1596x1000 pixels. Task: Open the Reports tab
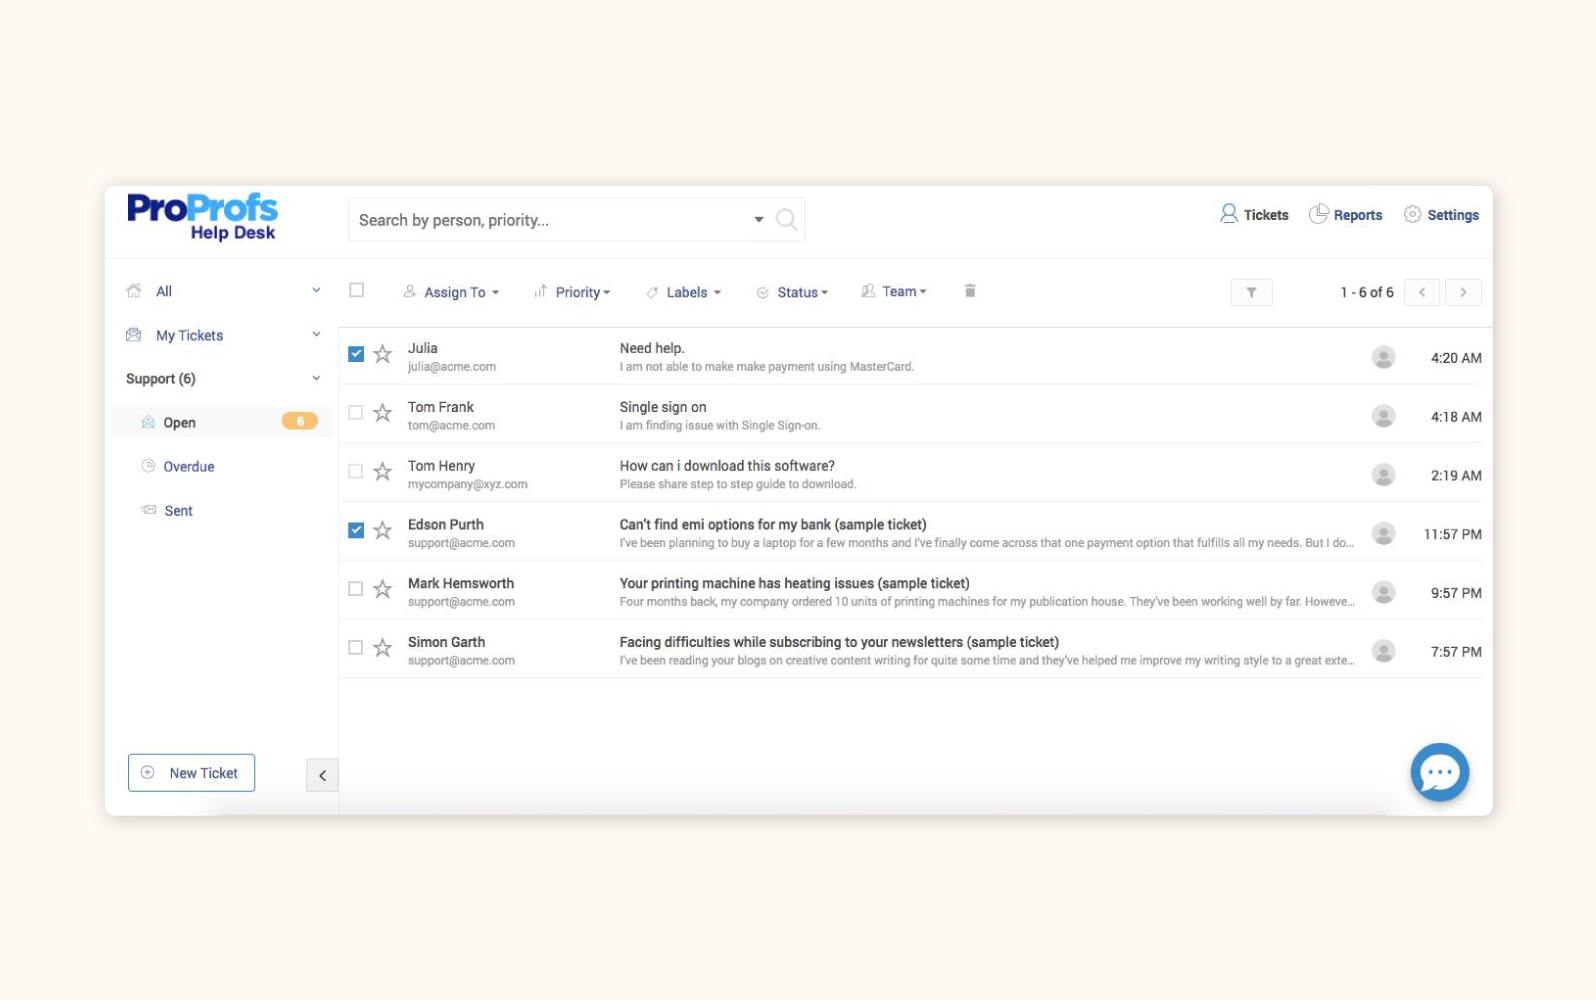coord(1346,214)
